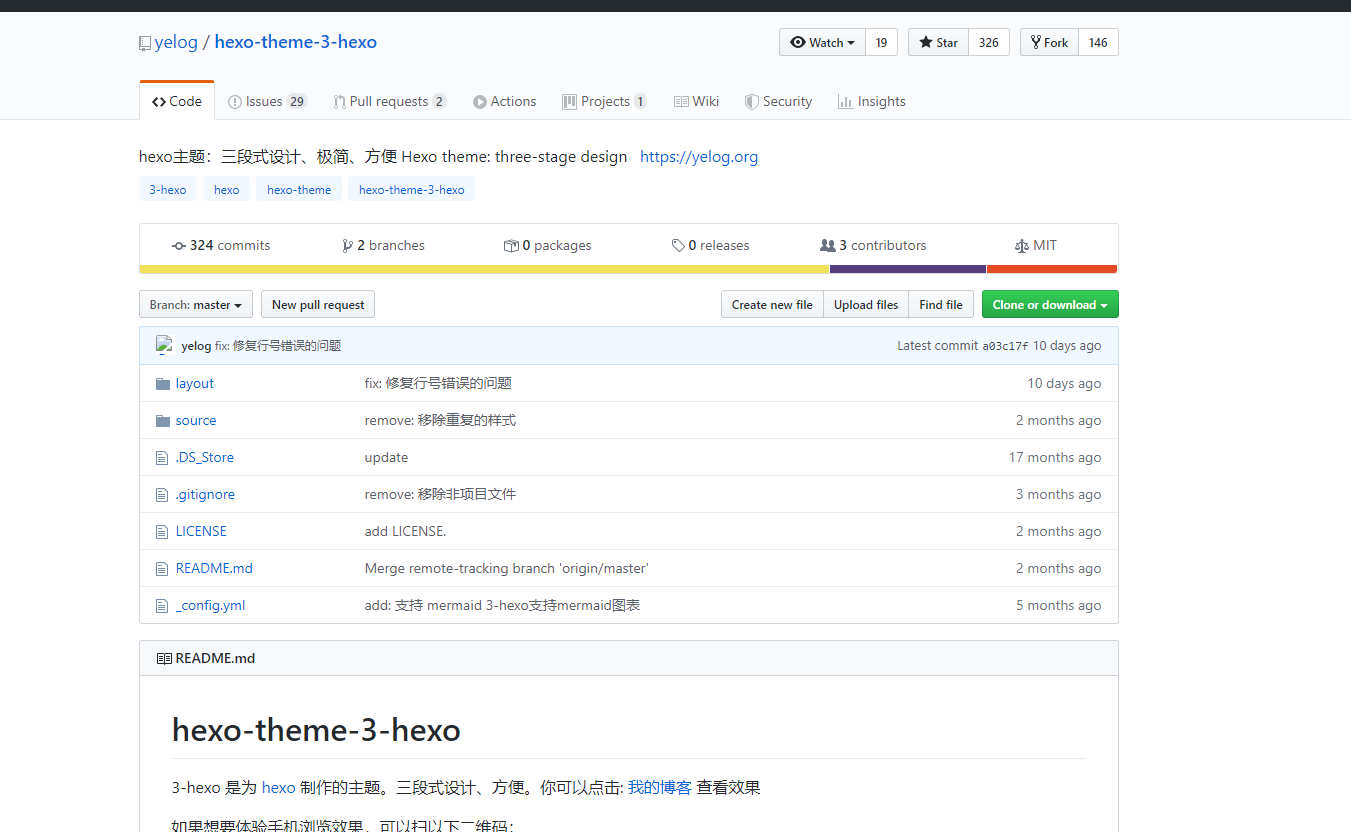Open the hexo-theme-3-hexo repository name link
This screenshot has height=832, width=1351.
(x=296, y=42)
